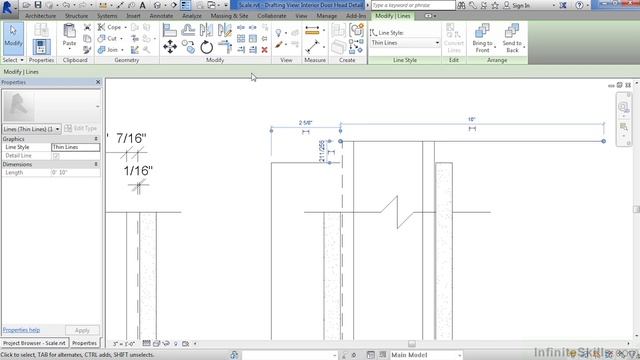This screenshot has height=360, width=640.
Task: Collapse the Graphics section in Properties
Action: [96, 139]
